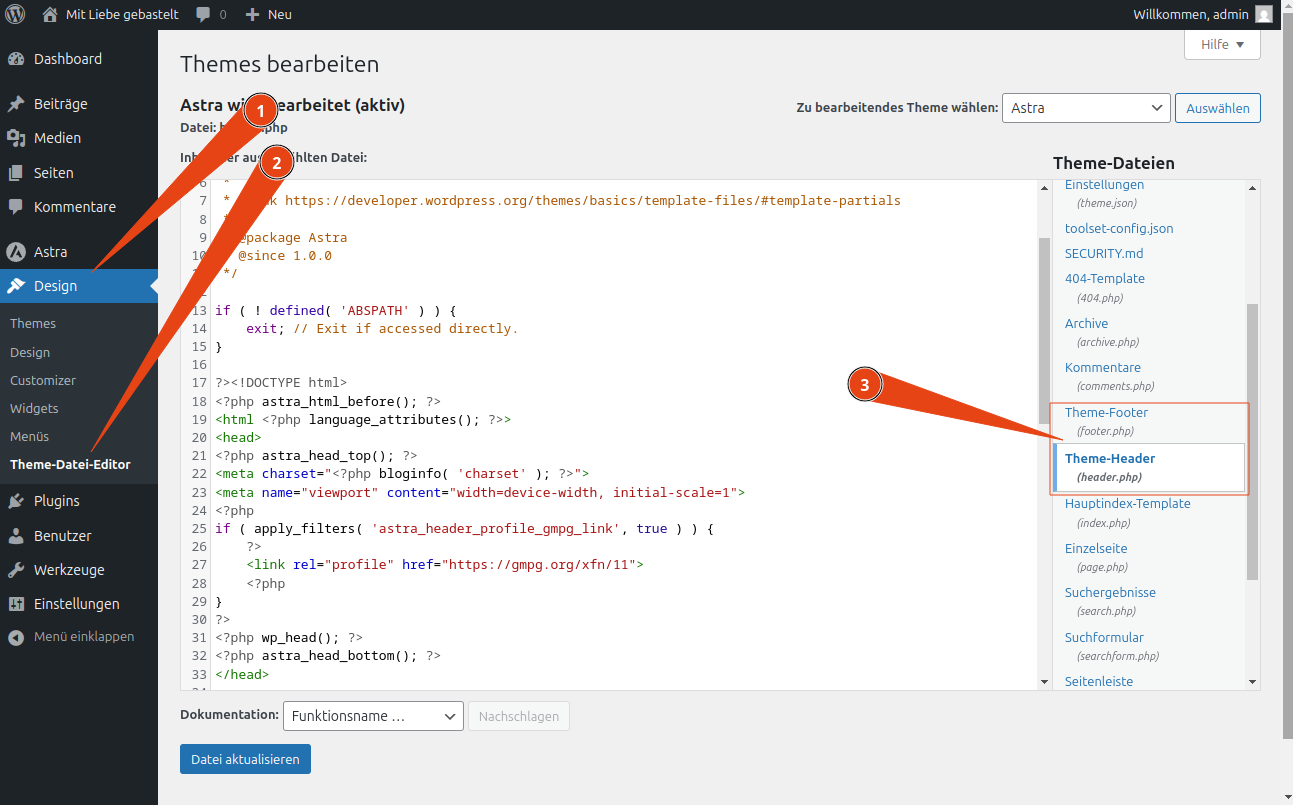Click the Kommentare bubble icon in sidebar

click(x=16, y=207)
